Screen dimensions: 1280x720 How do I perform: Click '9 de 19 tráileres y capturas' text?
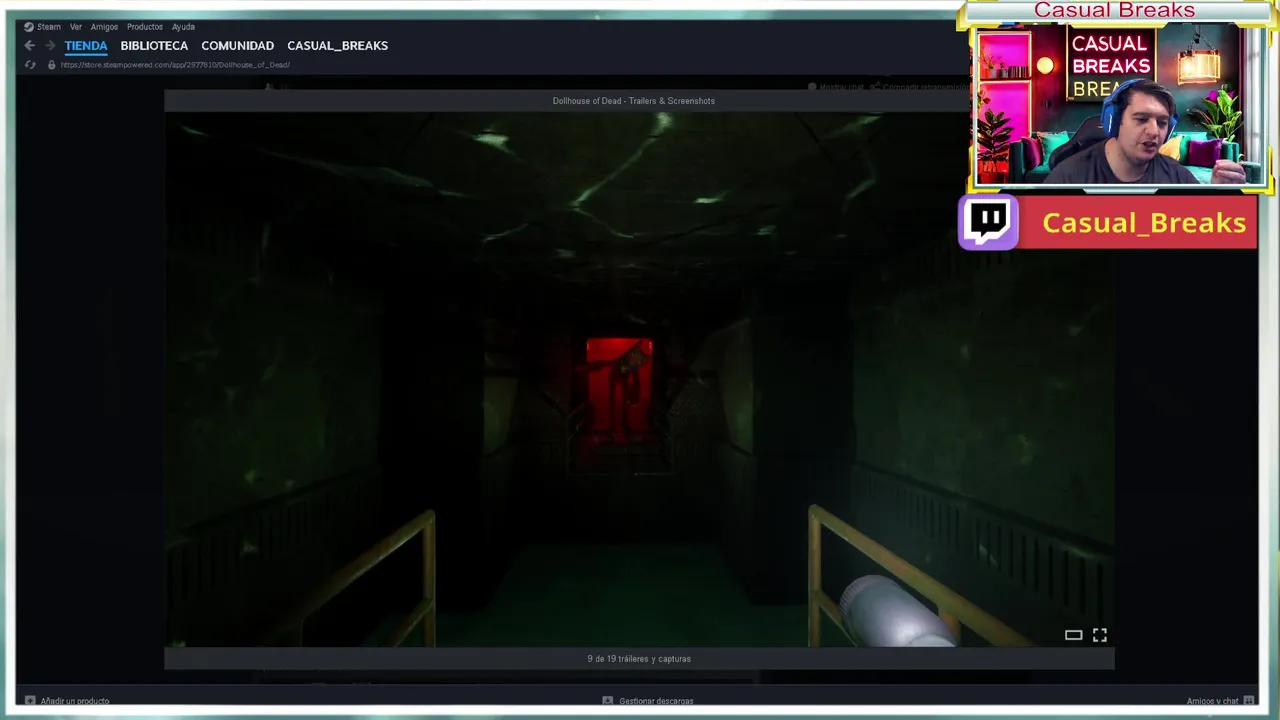pos(639,659)
